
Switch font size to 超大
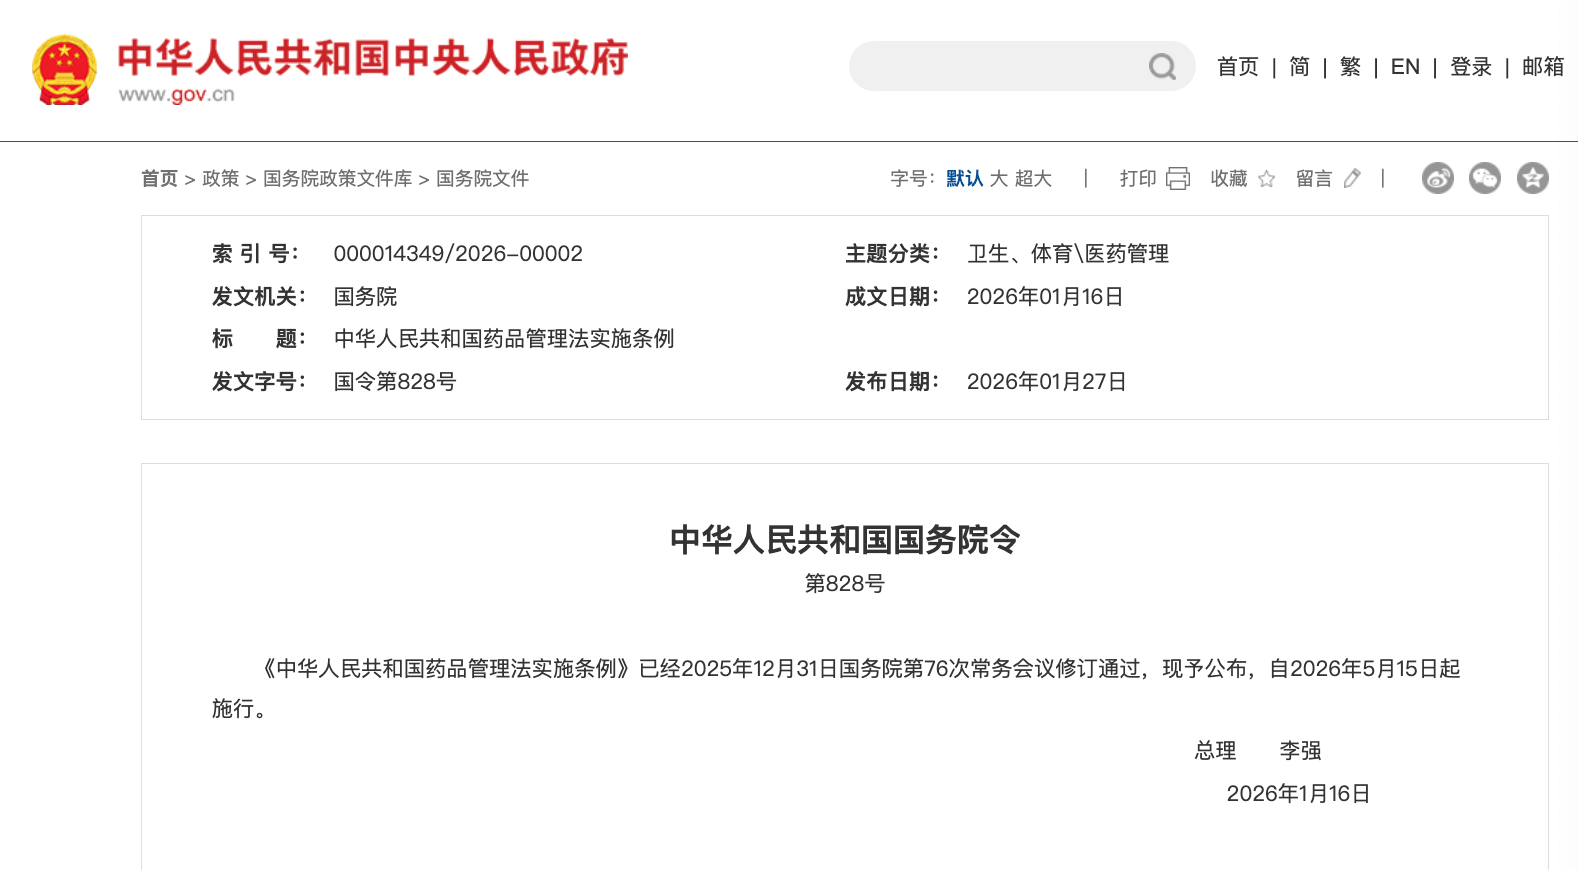tap(1033, 179)
